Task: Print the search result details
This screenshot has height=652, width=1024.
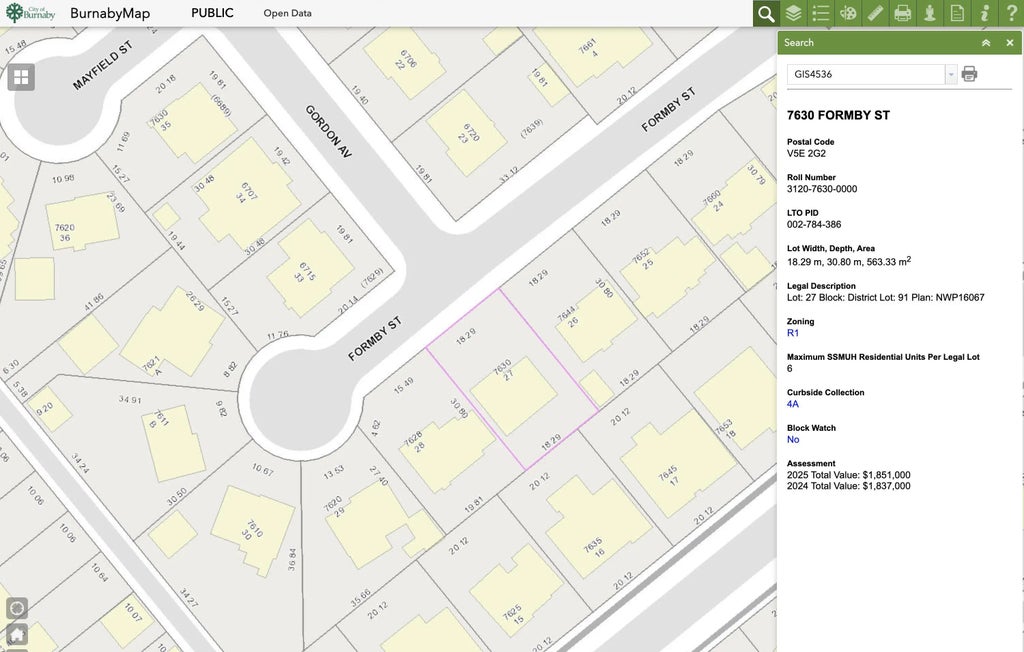Action: tap(969, 74)
